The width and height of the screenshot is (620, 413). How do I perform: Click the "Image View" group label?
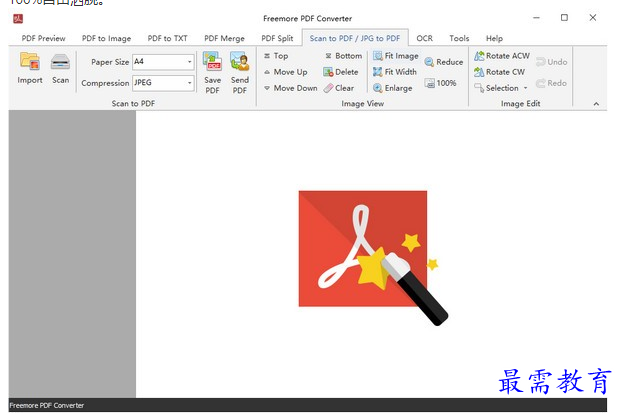pyautogui.click(x=363, y=104)
